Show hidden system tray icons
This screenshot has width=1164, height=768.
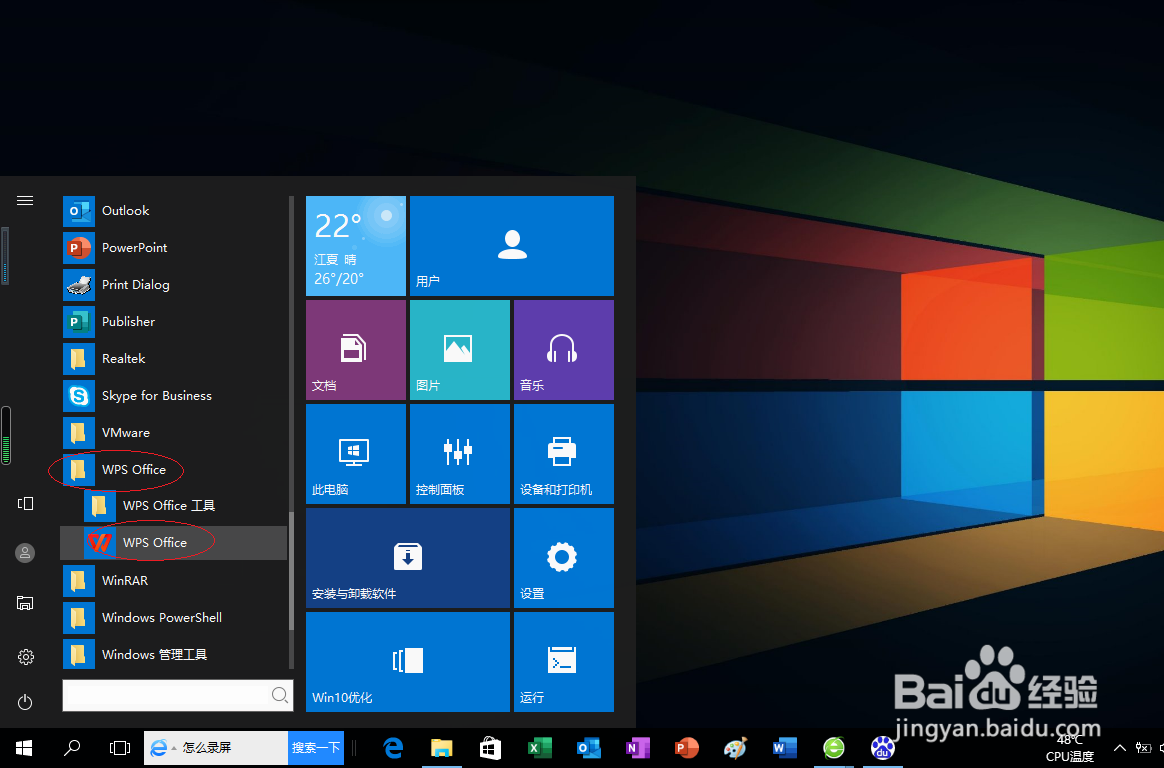tap(1120, 748)
